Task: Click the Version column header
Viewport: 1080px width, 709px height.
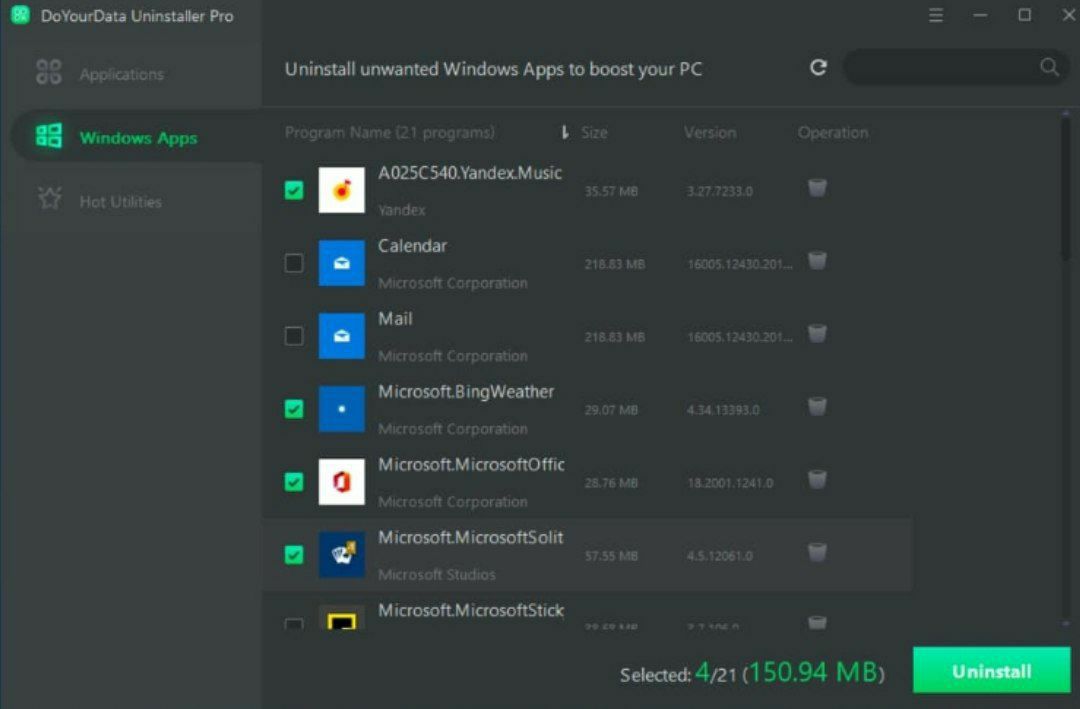Action: click(709, 133)
